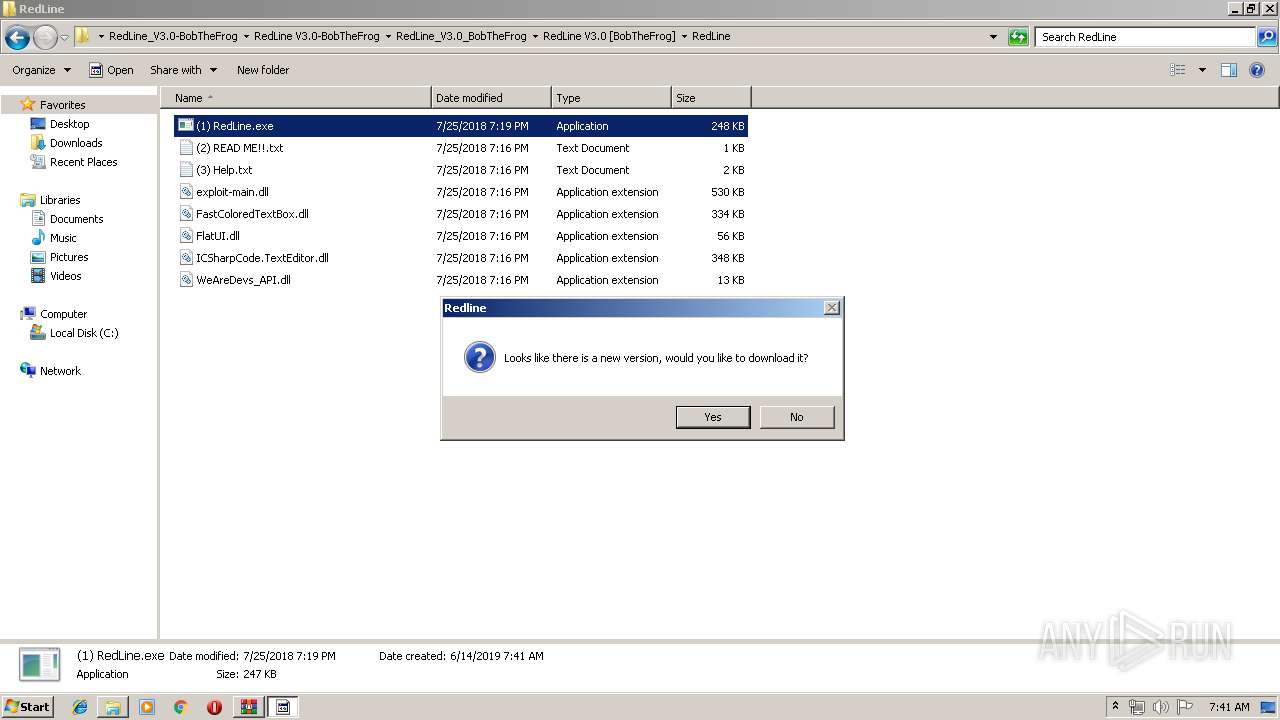Select FastColoredTextBox.dll file
The image size is (1280, 720).
(x=461, y=214)
